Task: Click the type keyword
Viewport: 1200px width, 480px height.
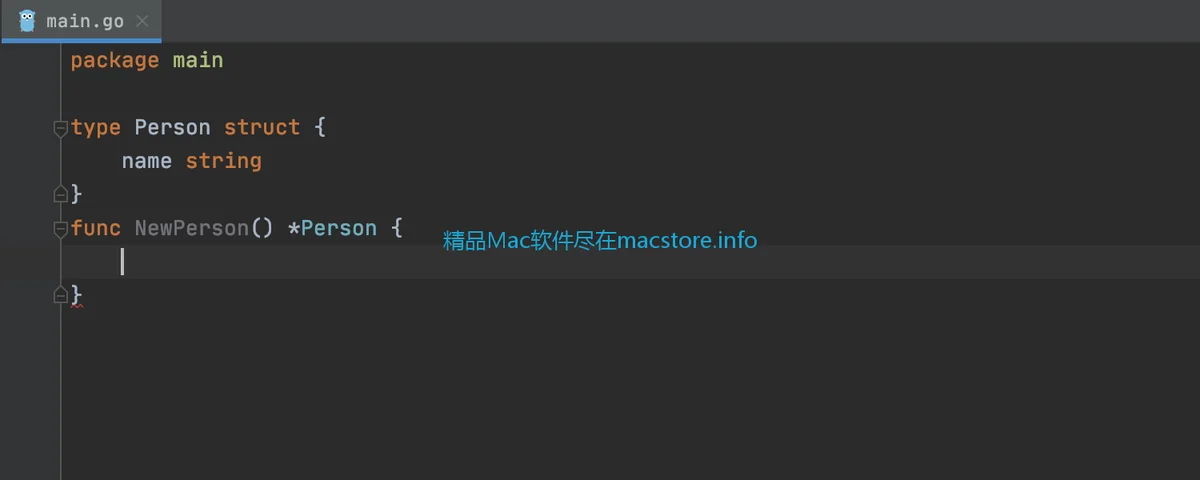Action: click(x=96, y=128)
